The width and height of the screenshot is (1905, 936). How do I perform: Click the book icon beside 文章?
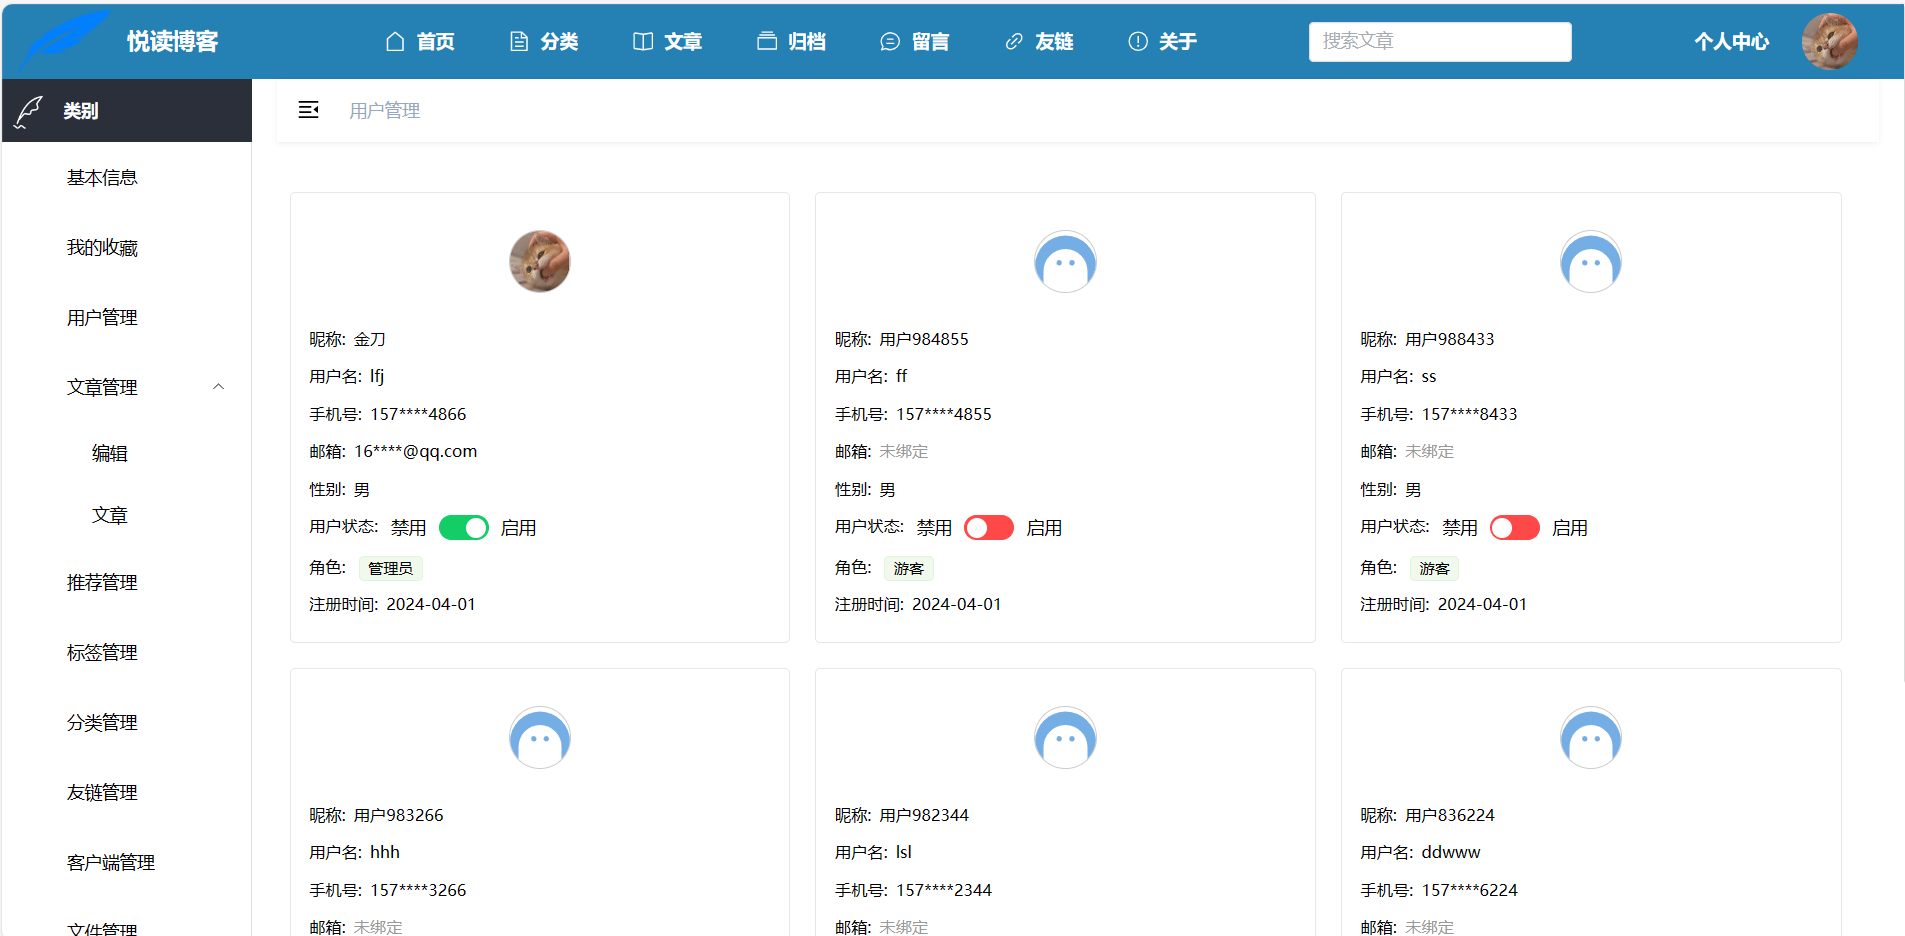(x=643, y=41)
